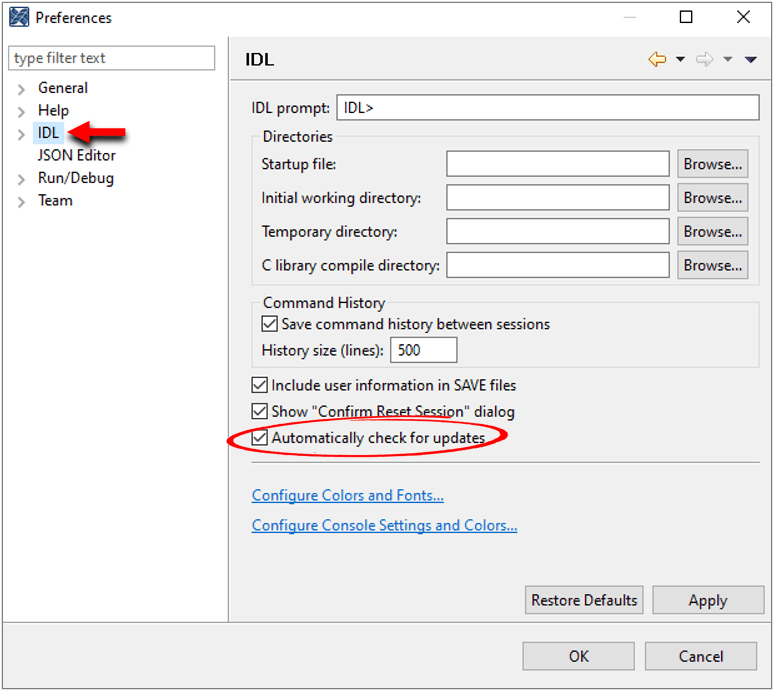
Task: Click the Cancel button
Action: coord(701,656)
